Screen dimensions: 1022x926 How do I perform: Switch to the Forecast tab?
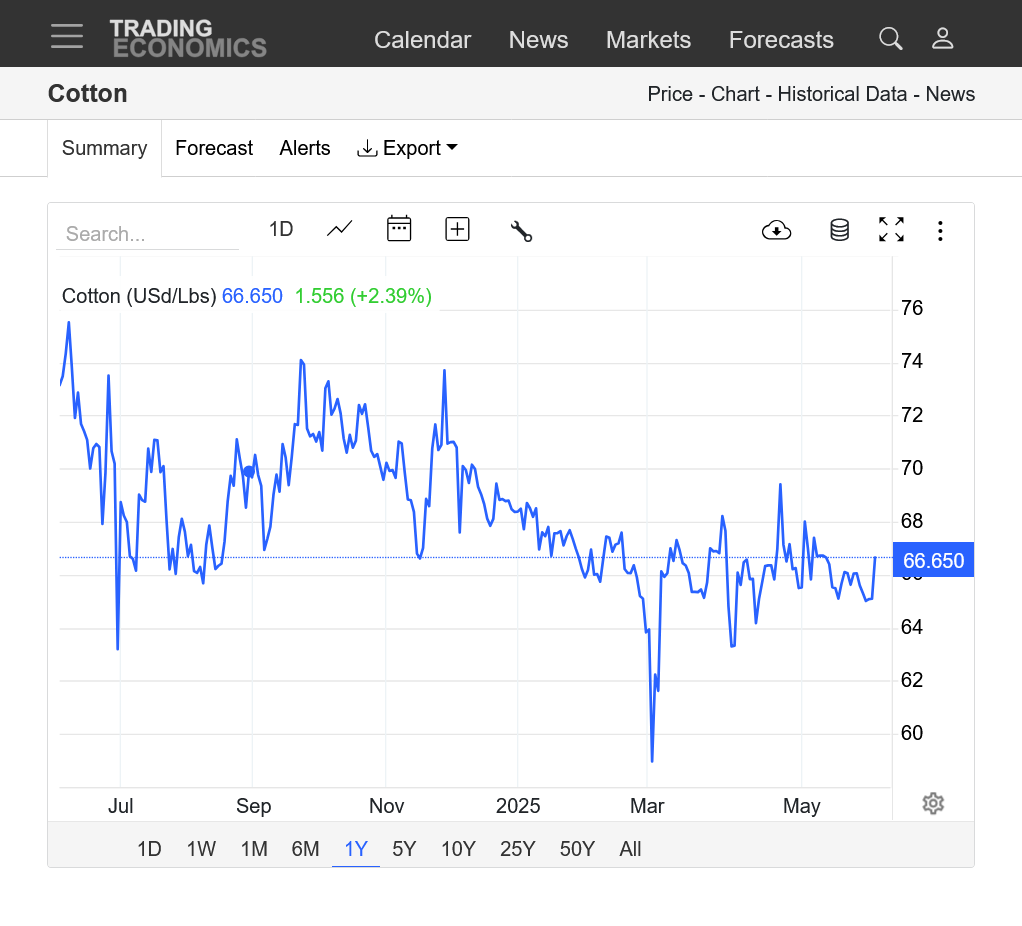[214, 148]
